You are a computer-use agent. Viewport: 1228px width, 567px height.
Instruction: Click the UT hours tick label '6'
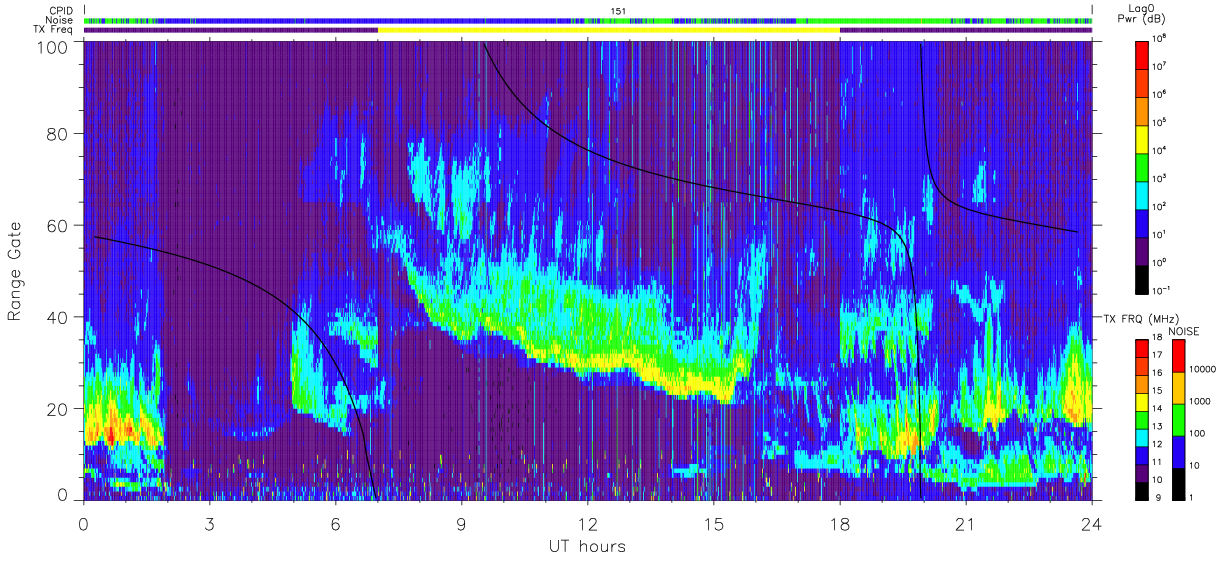tap(335, 523)
